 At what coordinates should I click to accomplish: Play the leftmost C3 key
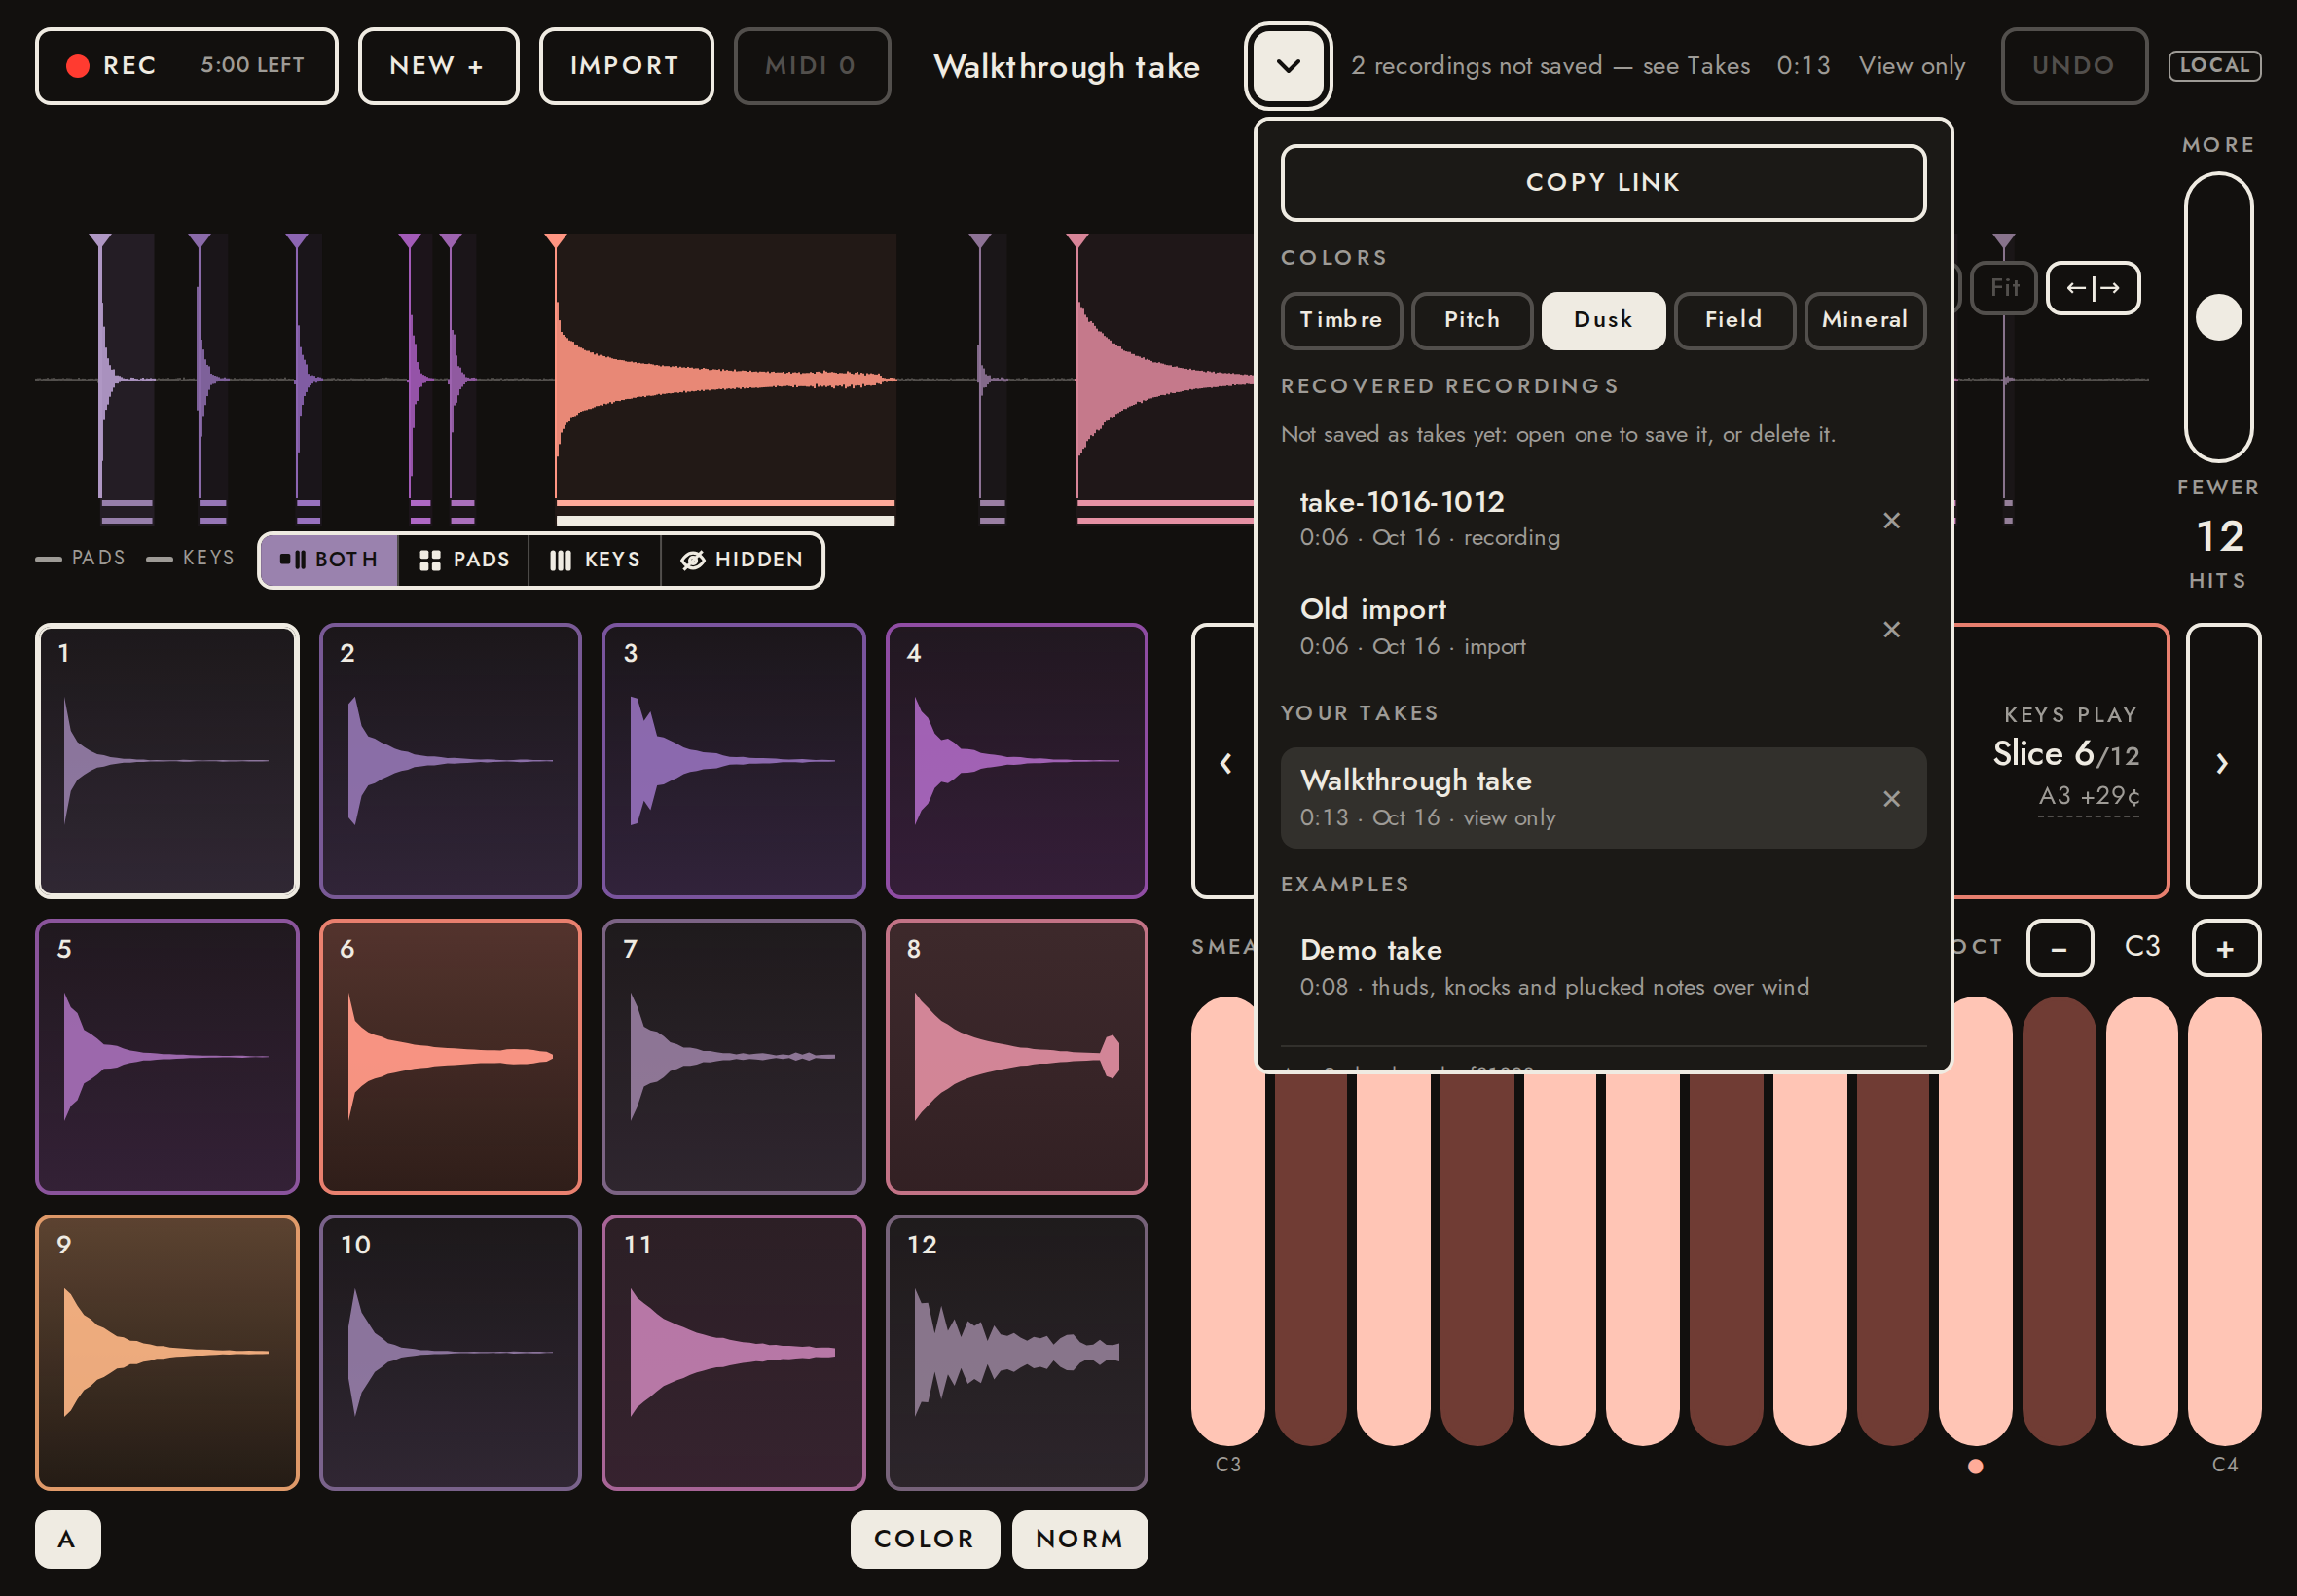1227,1220
